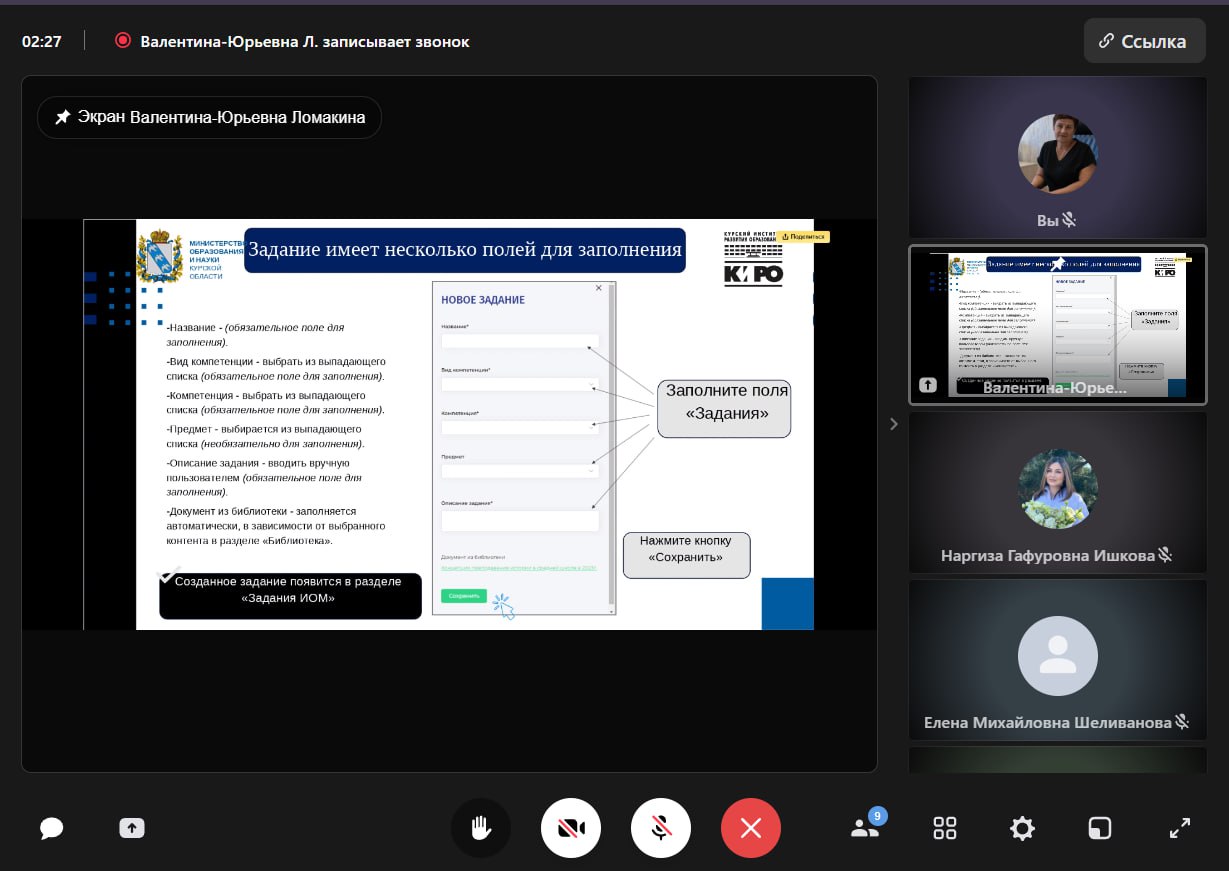Copy the call link via Ссылка
The image size is (1229, 871).
point(1144,41)
